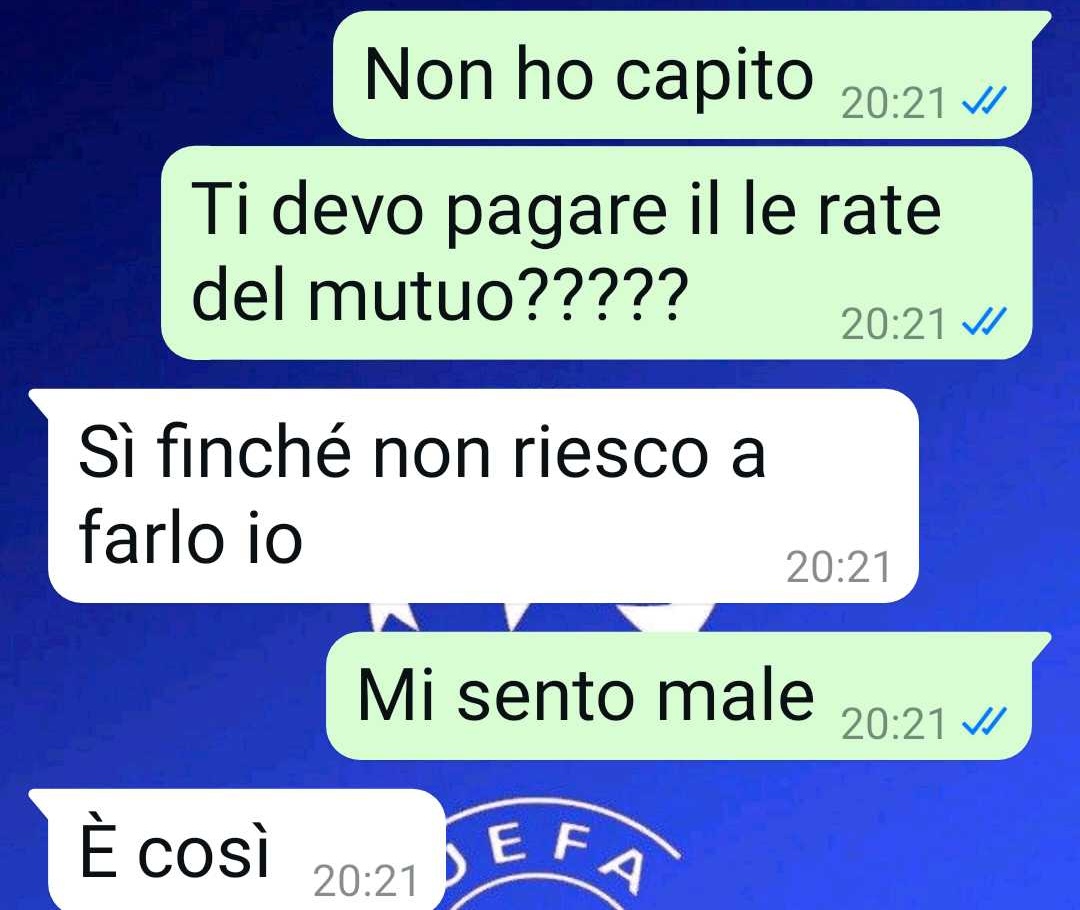
Task: Click the timestamp on the mutuo message
Action: click(x=893, y=324)
